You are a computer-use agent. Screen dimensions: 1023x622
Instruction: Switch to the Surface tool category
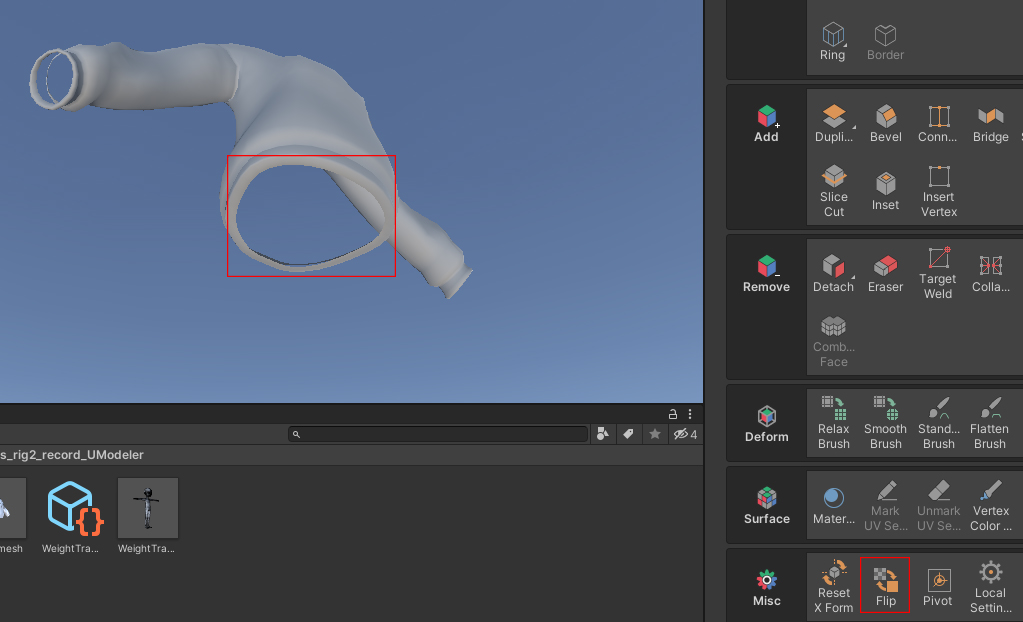pyautogui.click(x=767, y=506)
